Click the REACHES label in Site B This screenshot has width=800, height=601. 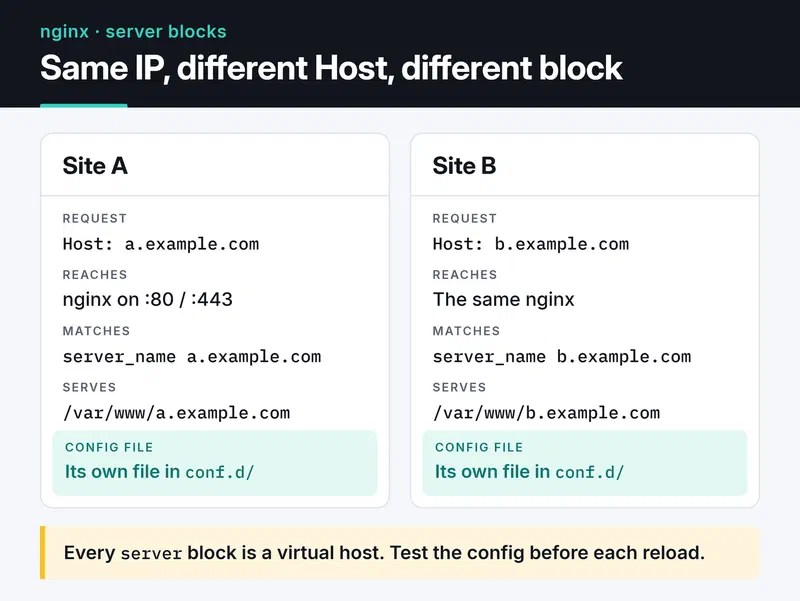click(x=465, y=274)
